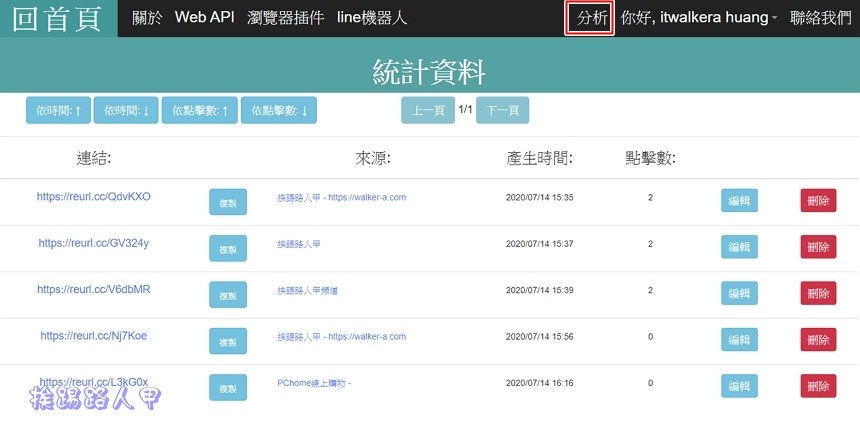Image resolution: width=860 pixels, height=423 pixels.
Task: Sort by 依時間 descending arrow
Action: (x=126, y=111)
